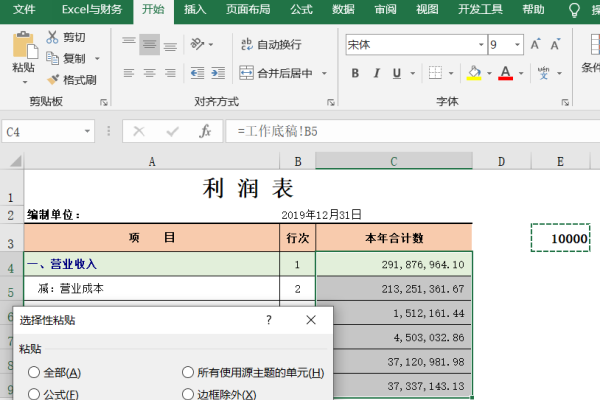This screenshot has height=400, width=600.
Task: Expand merge and center dropdown arrow
Action: [x=324, y=73]
